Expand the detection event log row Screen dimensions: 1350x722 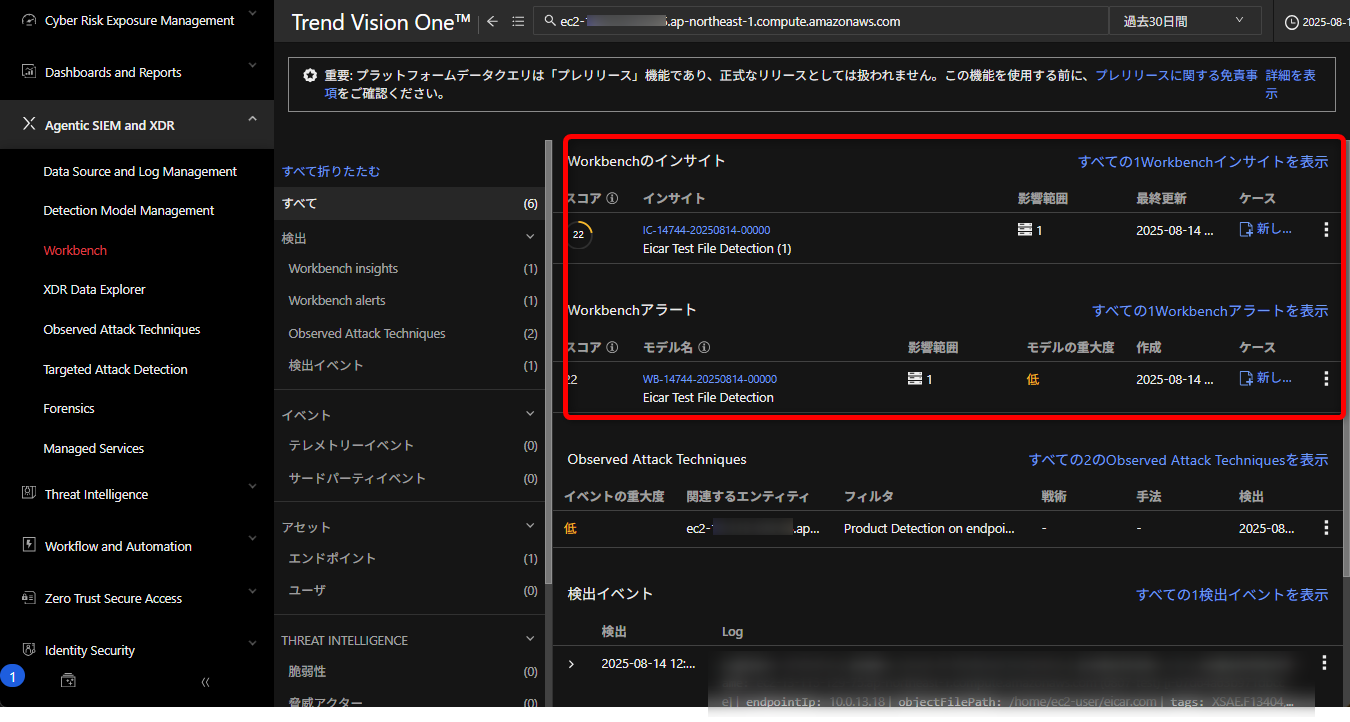tap(571, 664)
